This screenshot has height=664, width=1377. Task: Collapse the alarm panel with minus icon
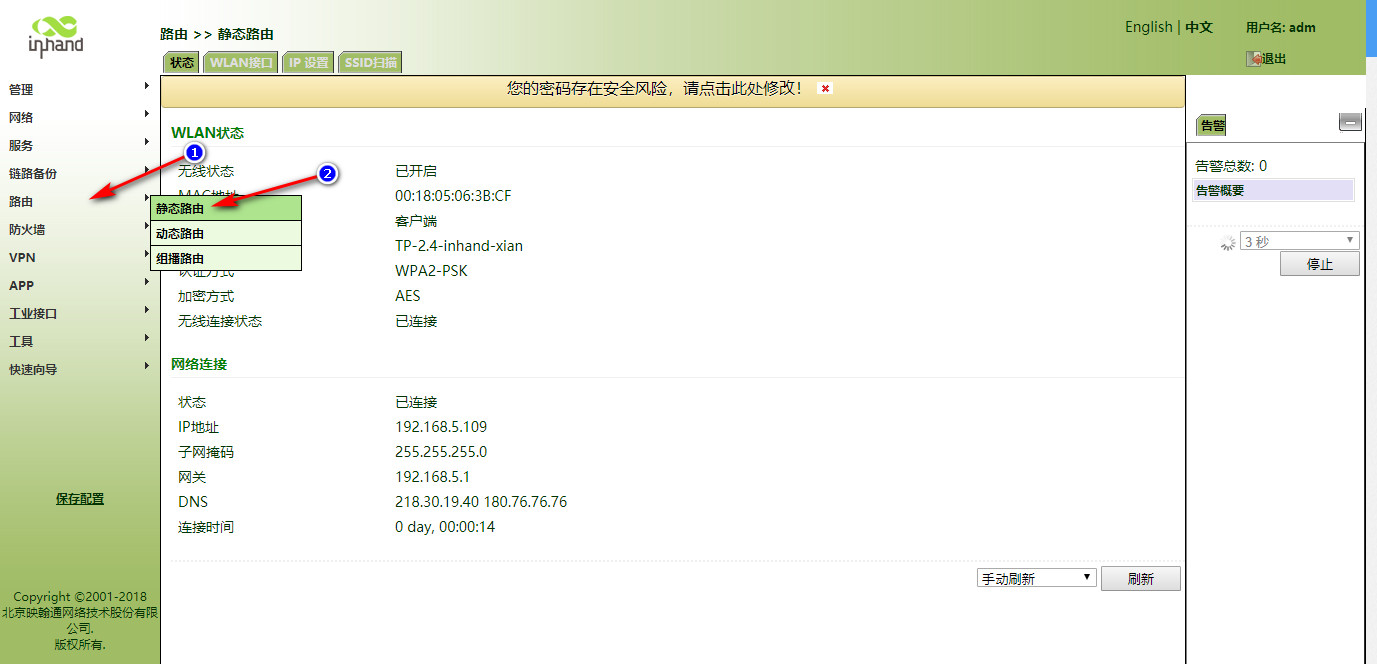click(x=1350, y=122)
